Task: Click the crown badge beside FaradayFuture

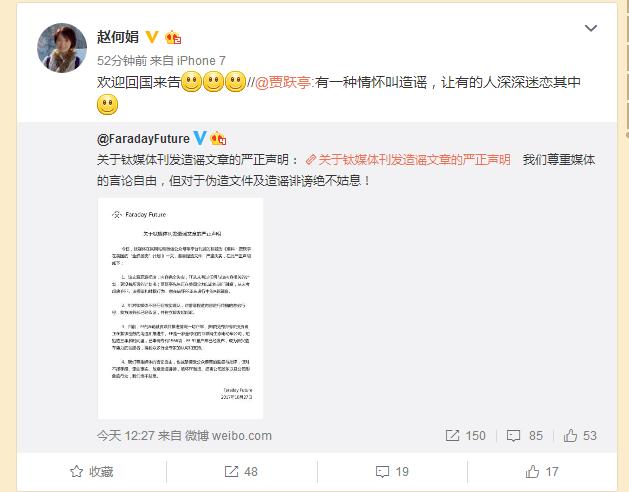Action: (218, 138)
